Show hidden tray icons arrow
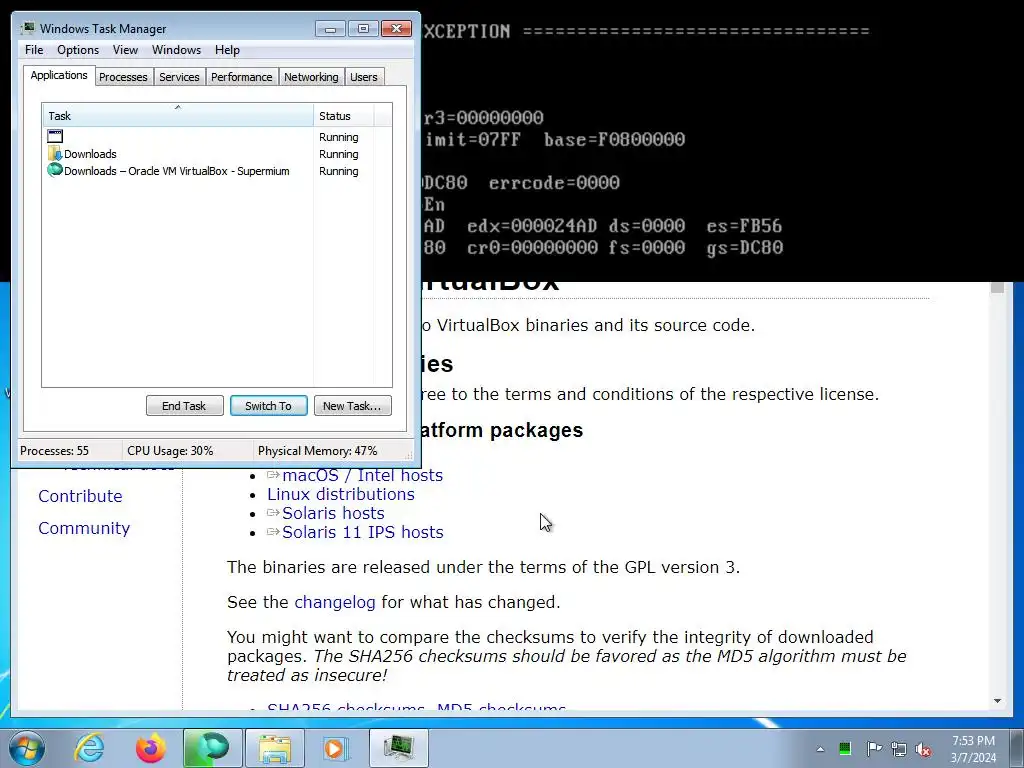The height and width of the screenshot is (768, 1024). 820,749
